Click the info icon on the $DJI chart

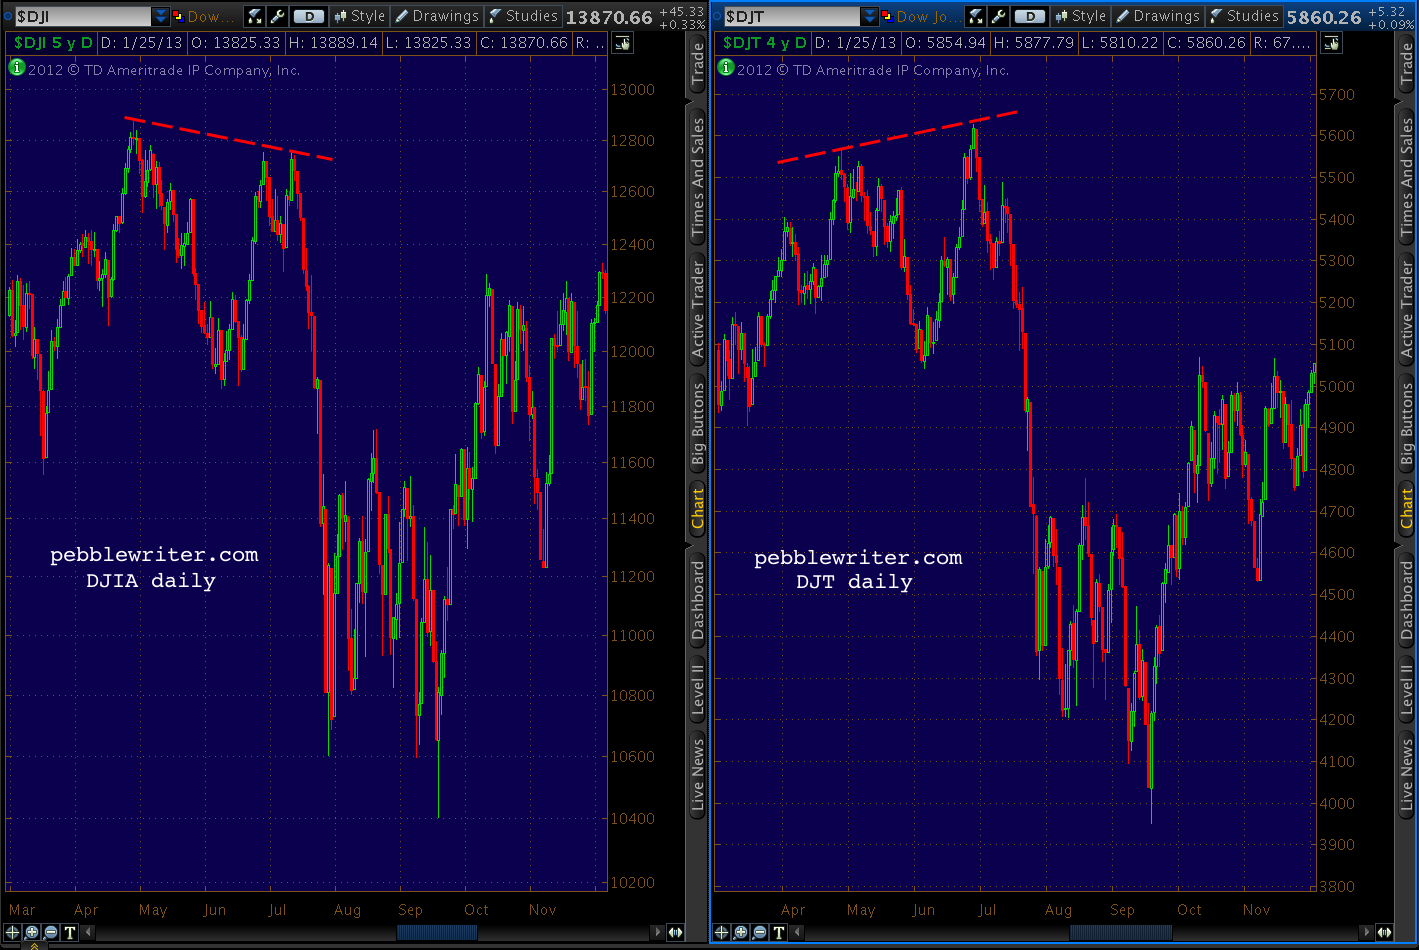pyautogui.click(x=17, y=68)
